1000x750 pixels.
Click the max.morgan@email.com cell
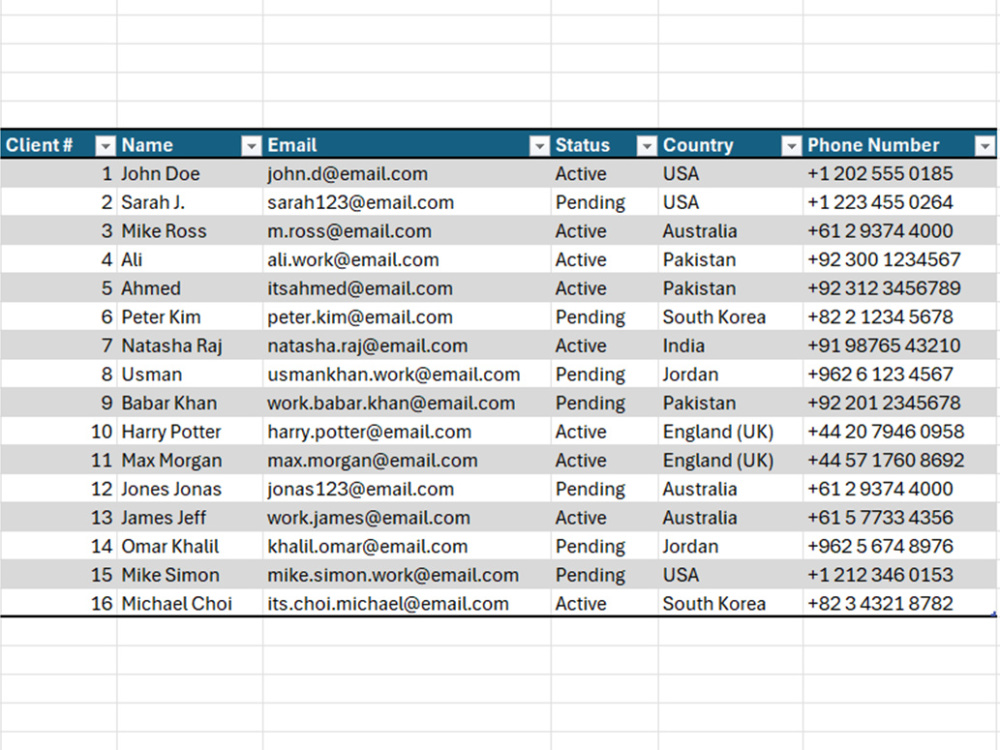(407, 460)
